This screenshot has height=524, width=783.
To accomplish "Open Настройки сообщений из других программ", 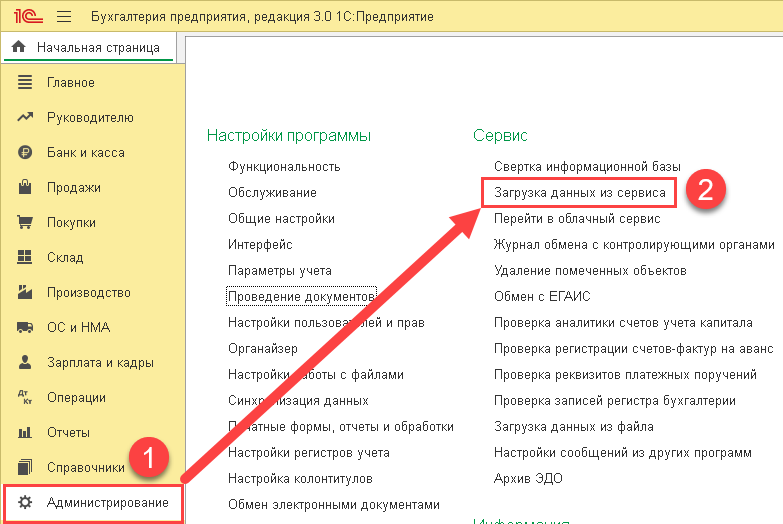I will coord(622,453).
